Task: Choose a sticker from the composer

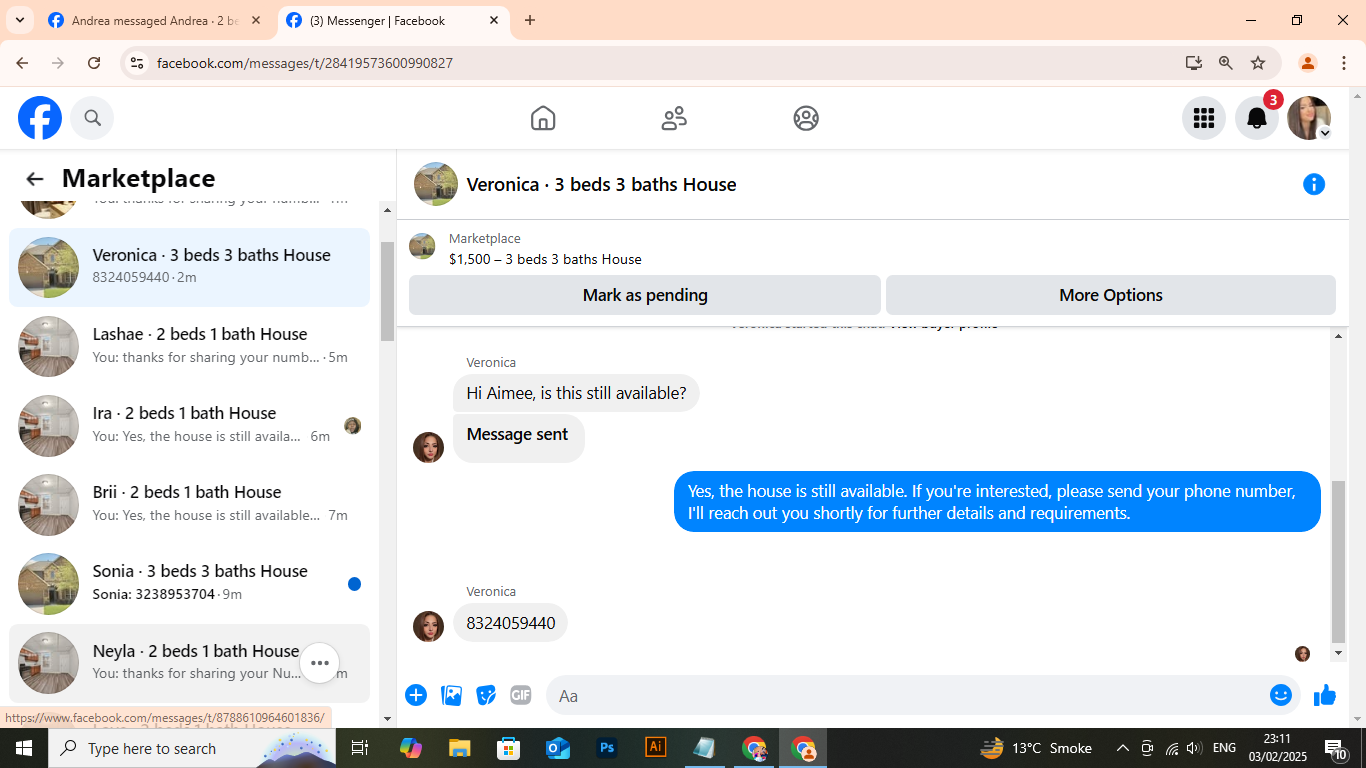Action: (486, 695)
